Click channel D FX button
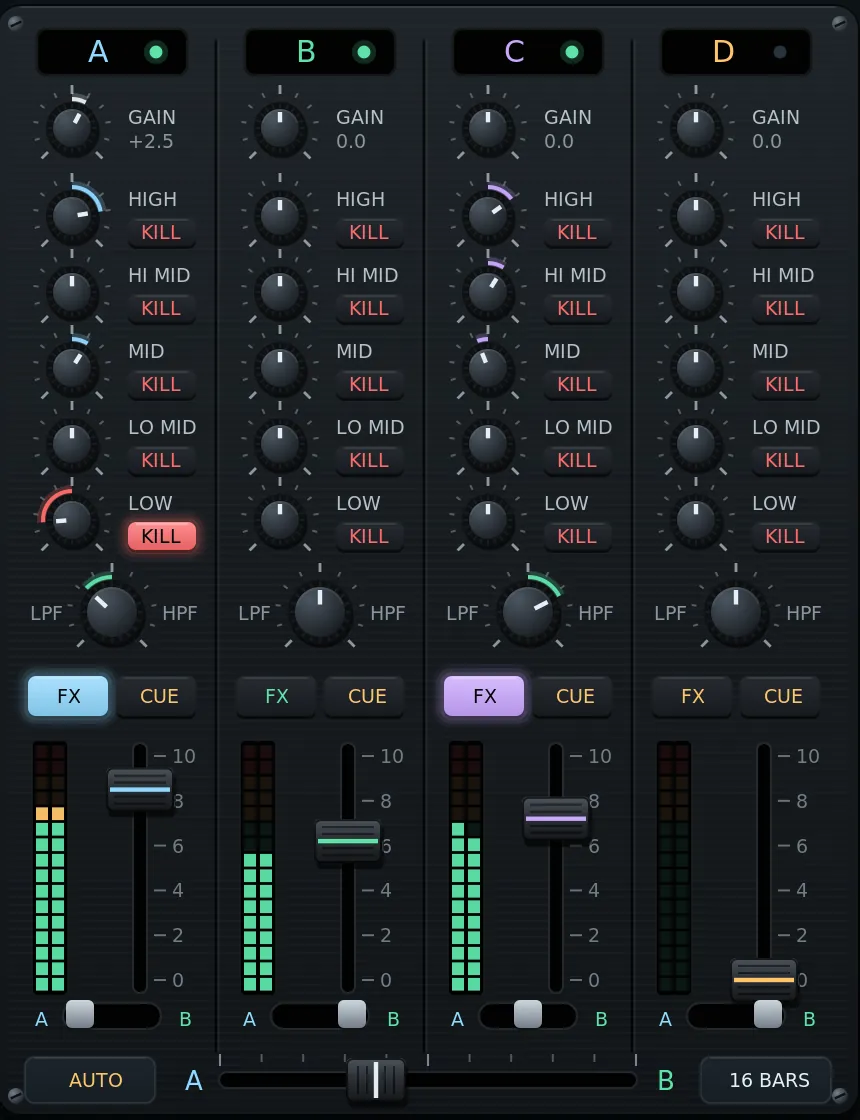Viewport: 860px width, 1120px height. [692, 696]
